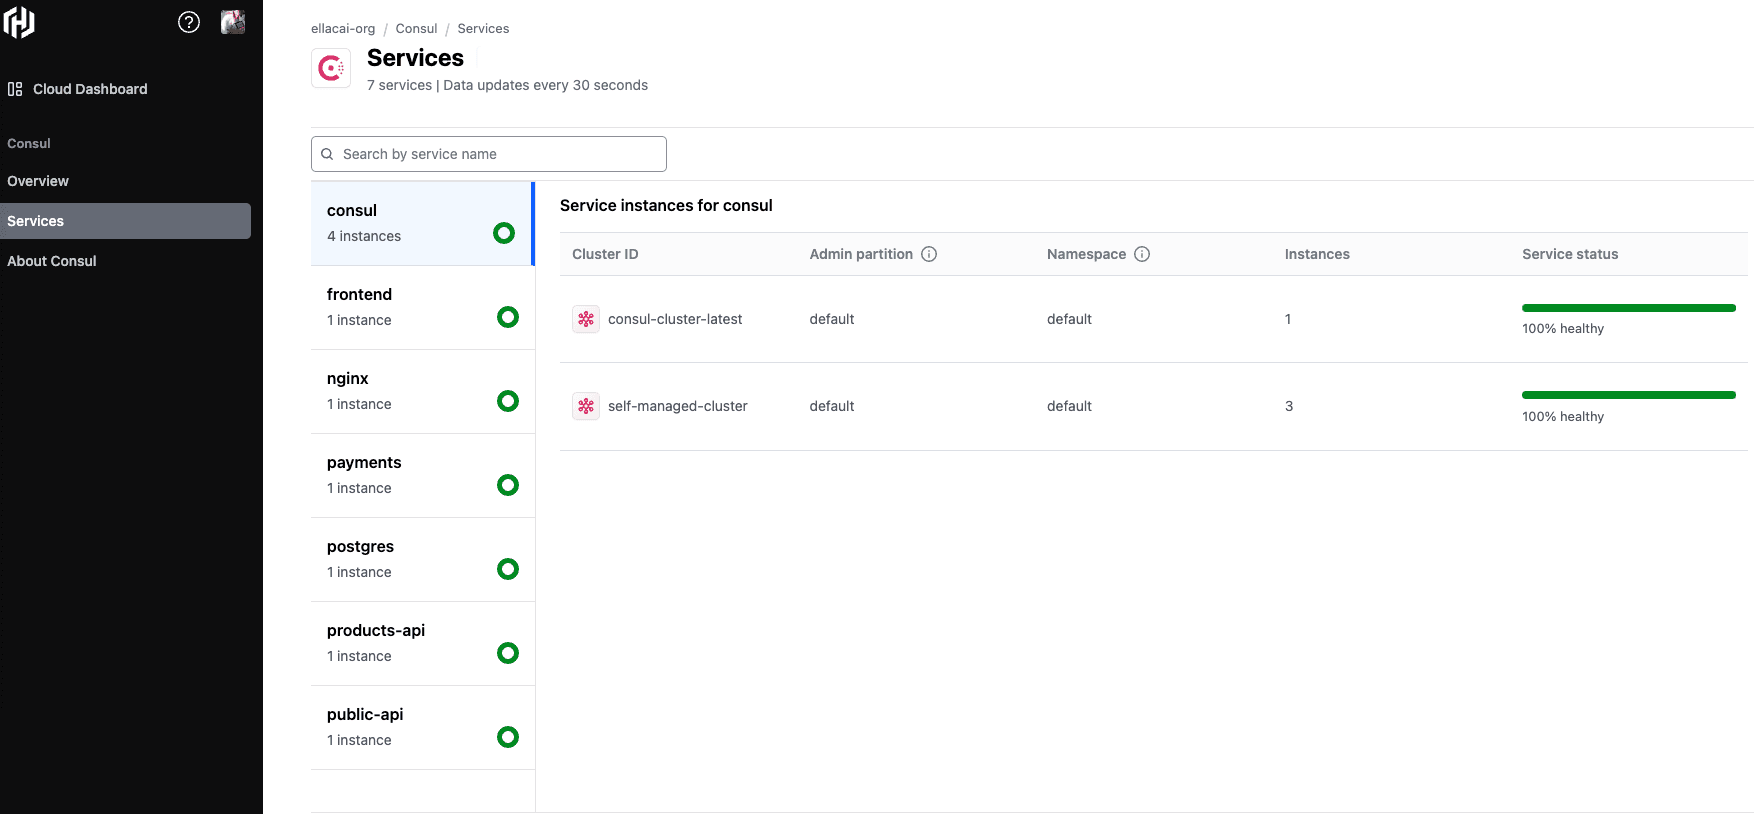Screen dimensions: 1754x814
Task: Click the Consul product logo icon
Action: coord(331,68)
